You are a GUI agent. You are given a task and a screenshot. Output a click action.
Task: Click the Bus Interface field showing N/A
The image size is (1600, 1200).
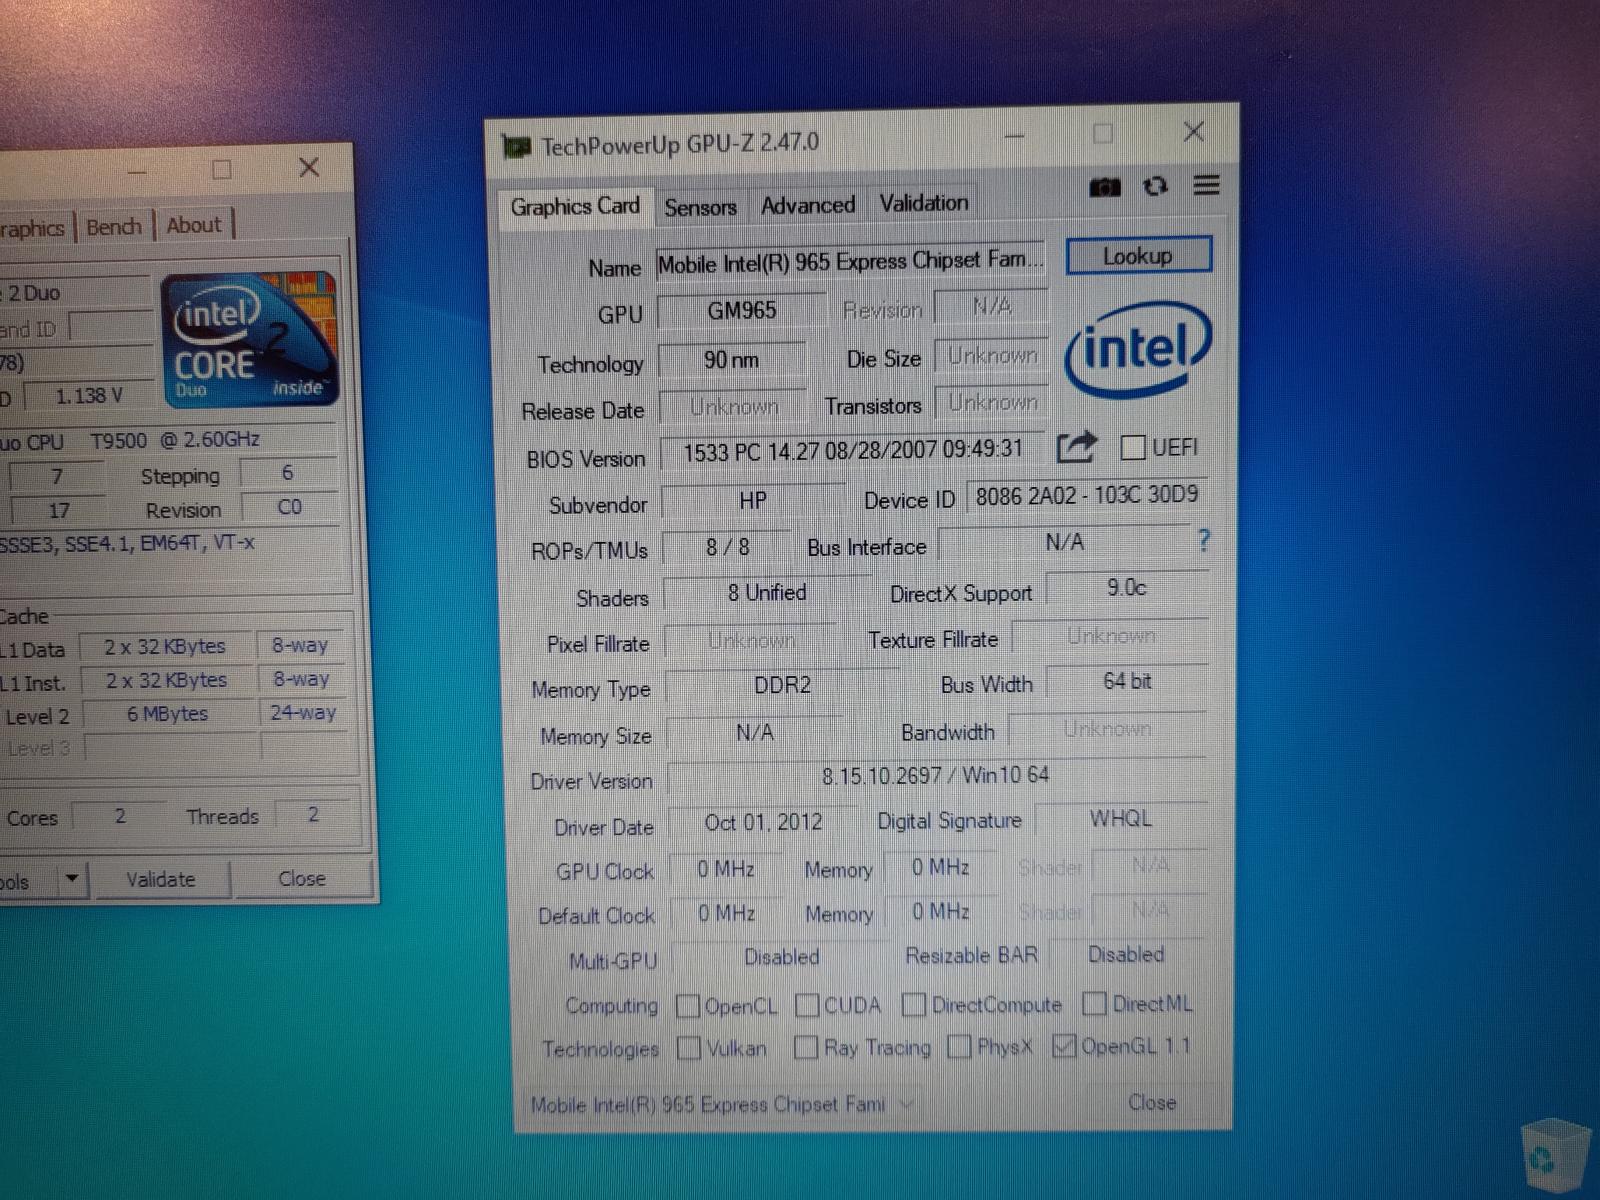[x=1064, y=542]
